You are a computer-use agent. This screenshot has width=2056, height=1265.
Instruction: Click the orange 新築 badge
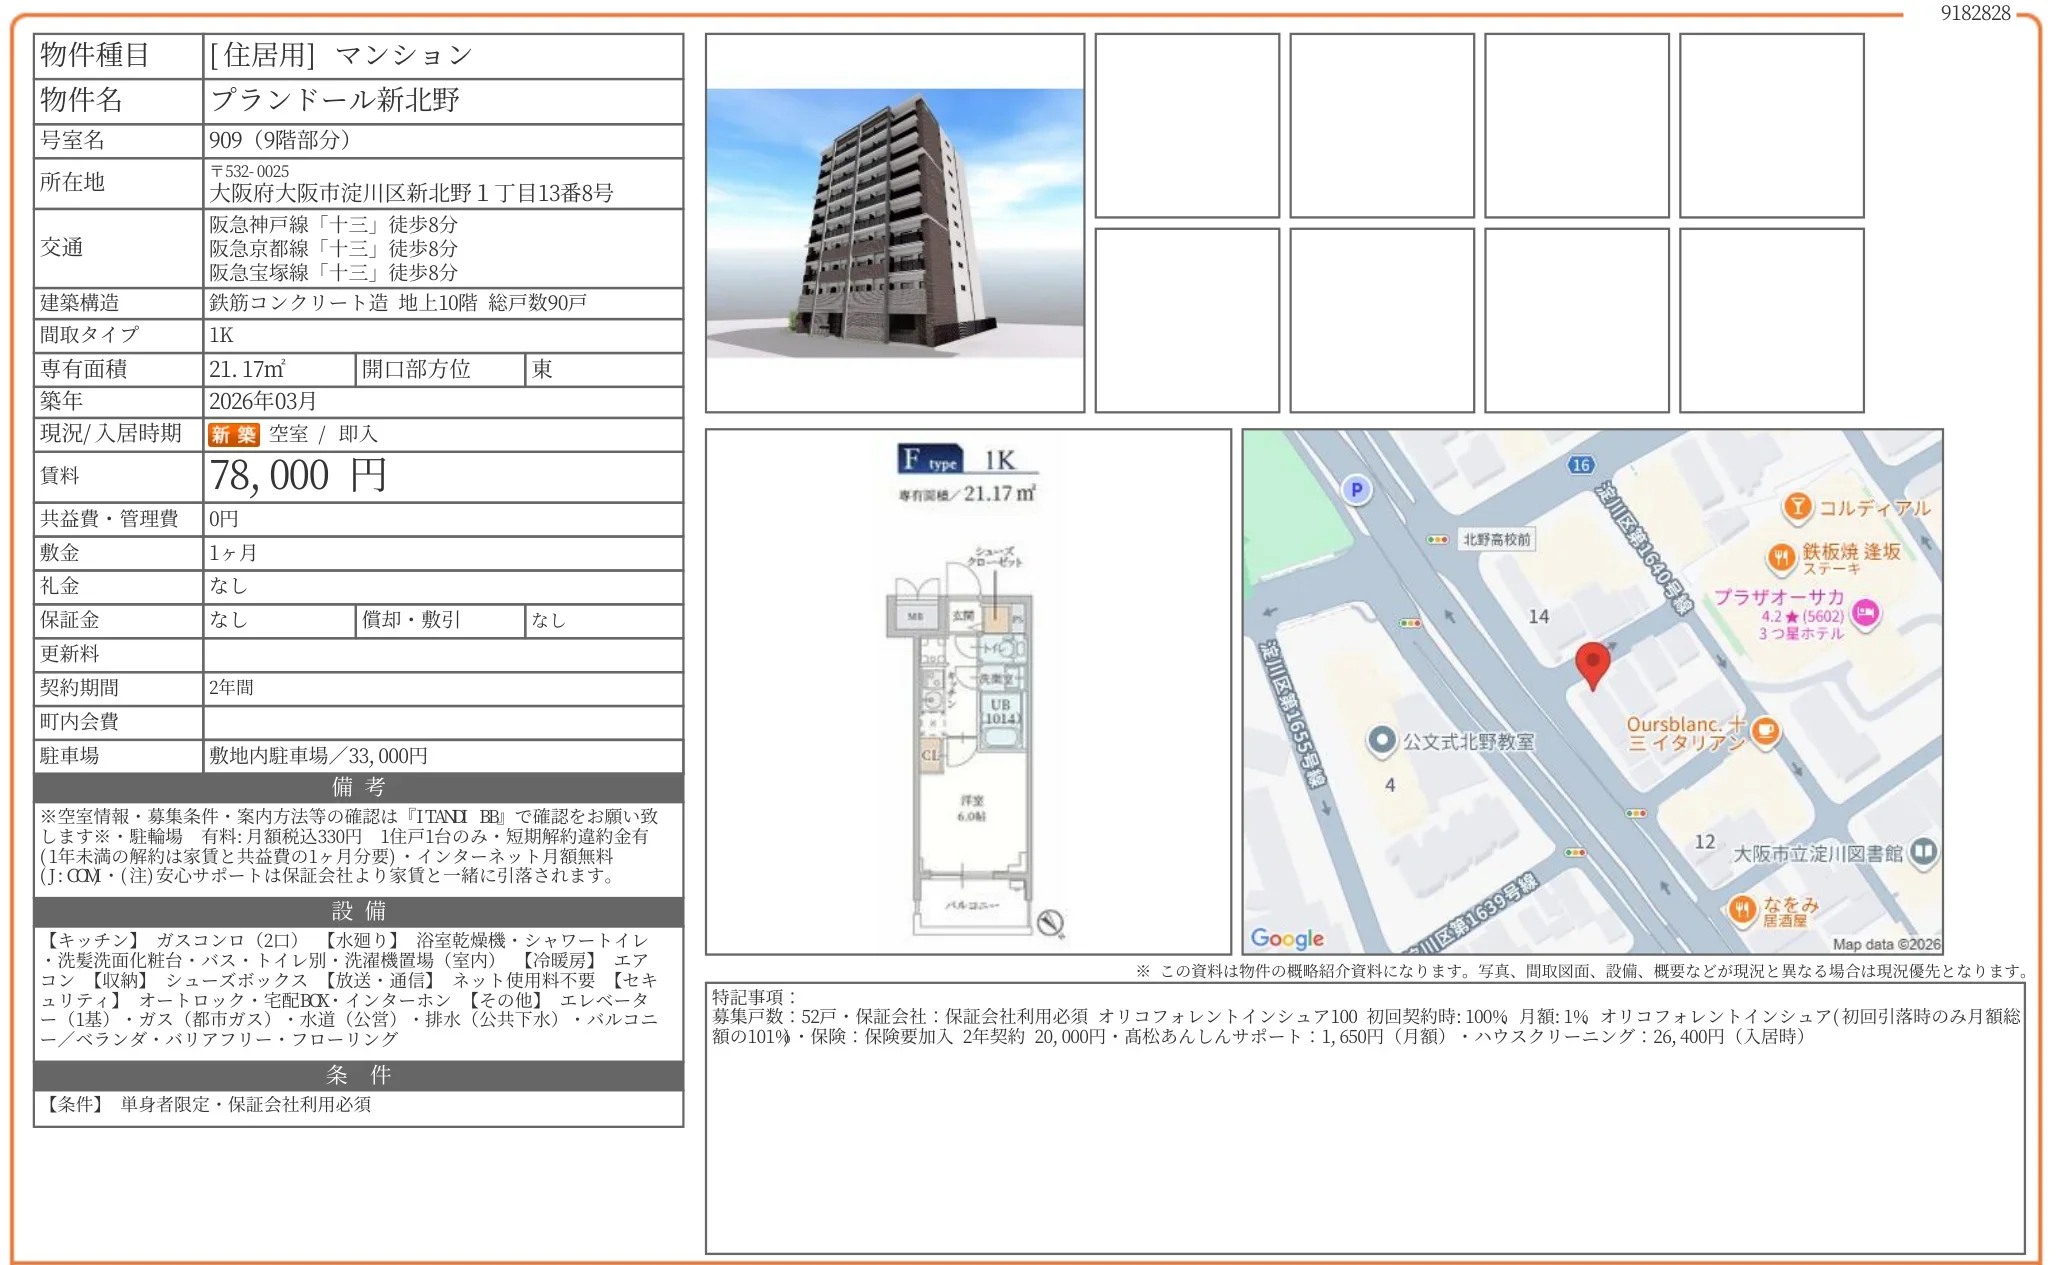(x=233, y=434)
